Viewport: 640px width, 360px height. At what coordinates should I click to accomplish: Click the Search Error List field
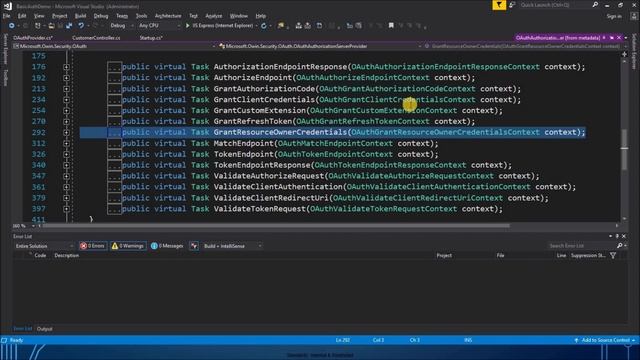tap(581, 246)
